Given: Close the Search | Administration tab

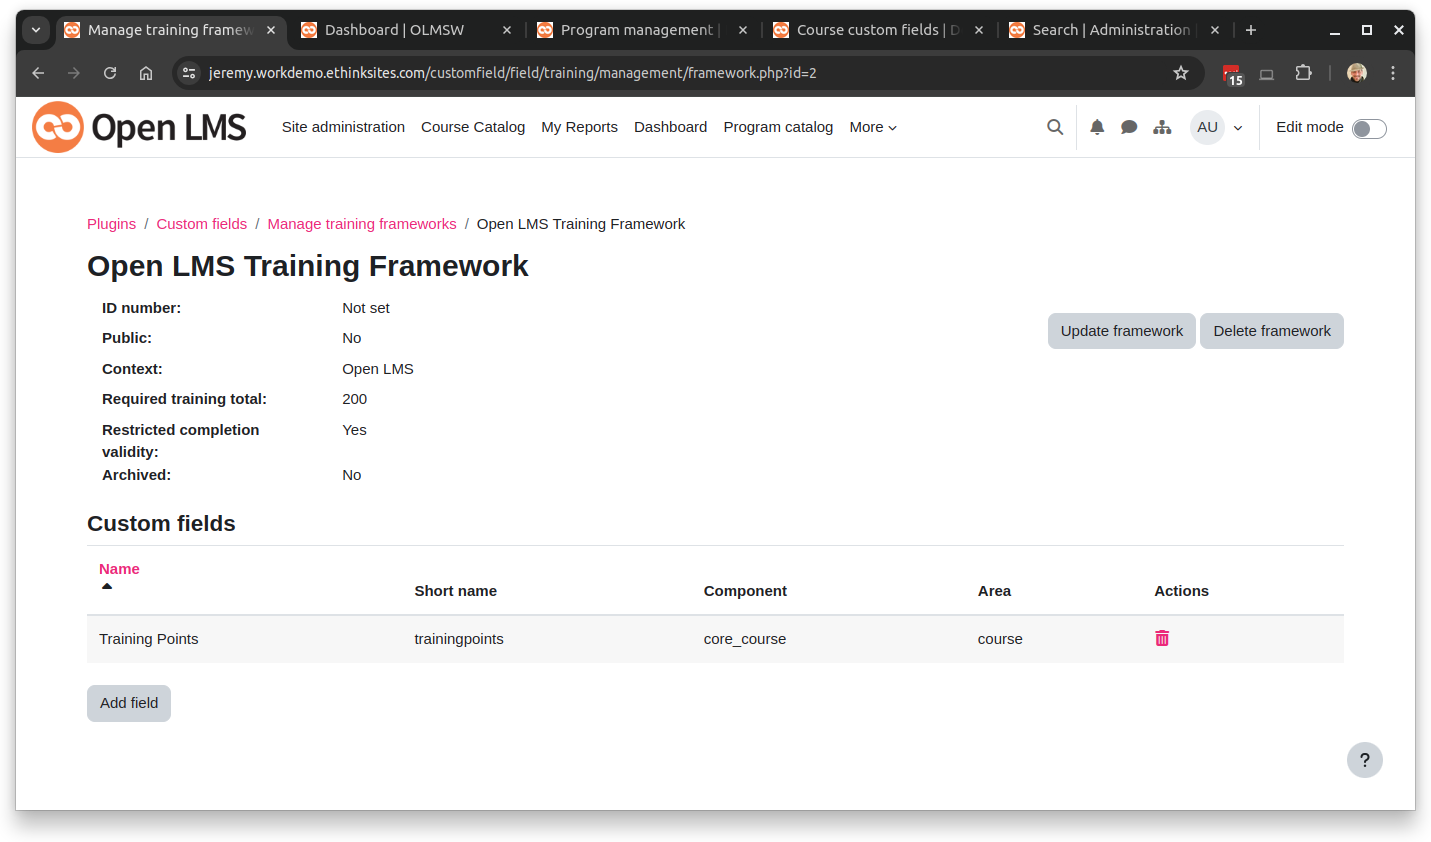Looking at the screenshot, I should tap(1215, 30).
